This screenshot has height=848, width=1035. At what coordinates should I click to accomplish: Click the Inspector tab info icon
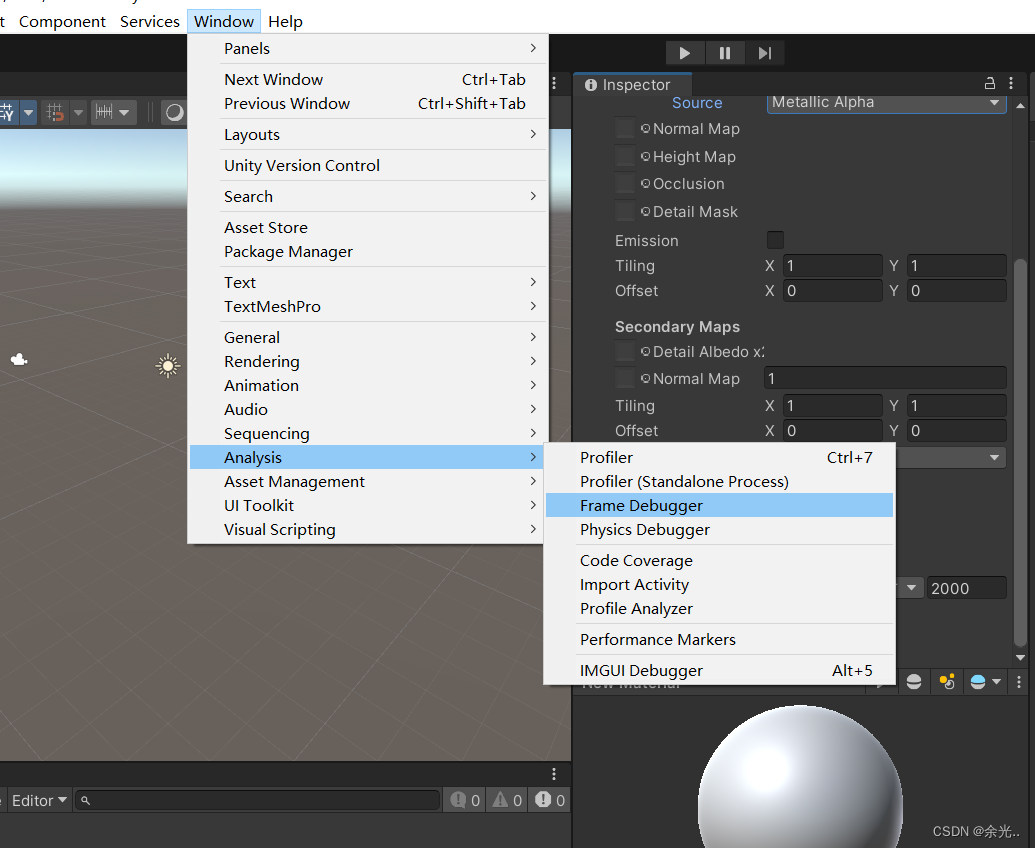coord(591,85)
